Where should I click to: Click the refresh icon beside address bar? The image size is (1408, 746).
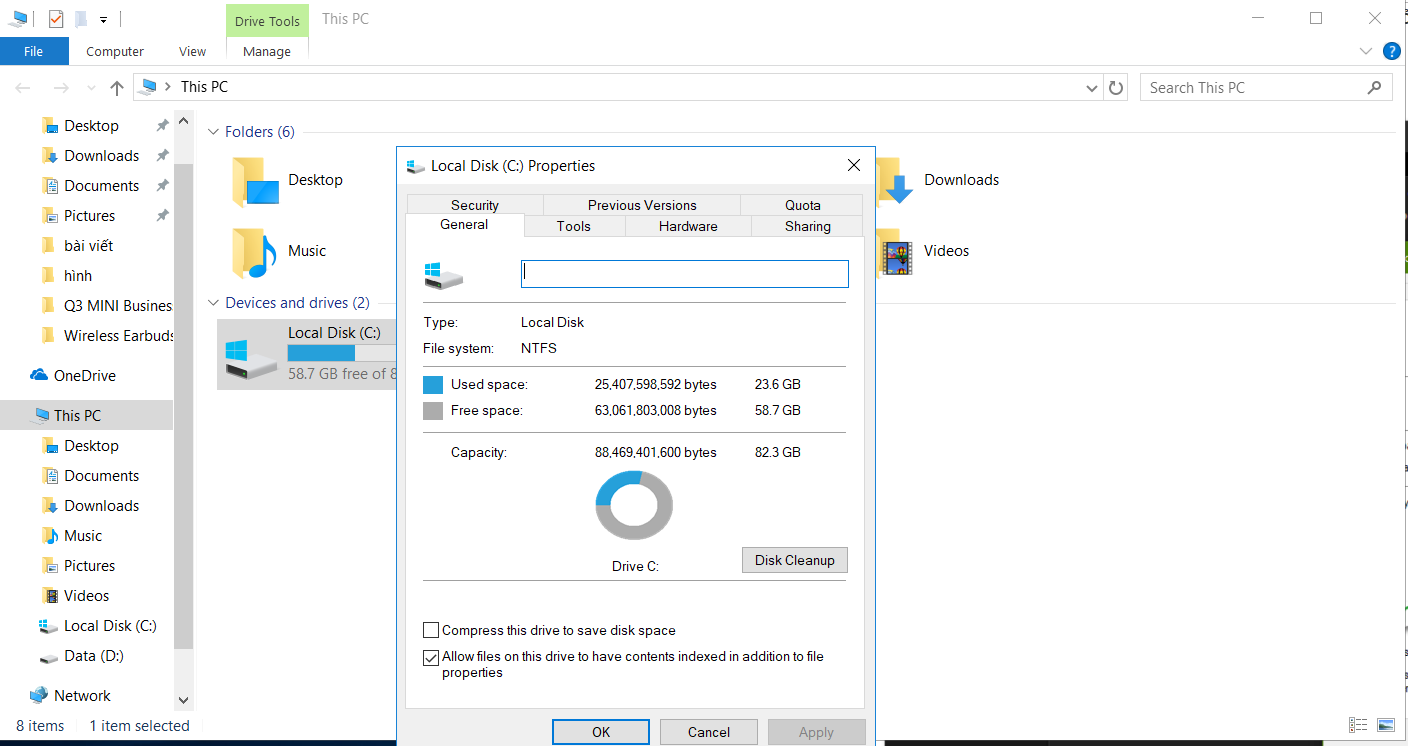pos(1116,88)
